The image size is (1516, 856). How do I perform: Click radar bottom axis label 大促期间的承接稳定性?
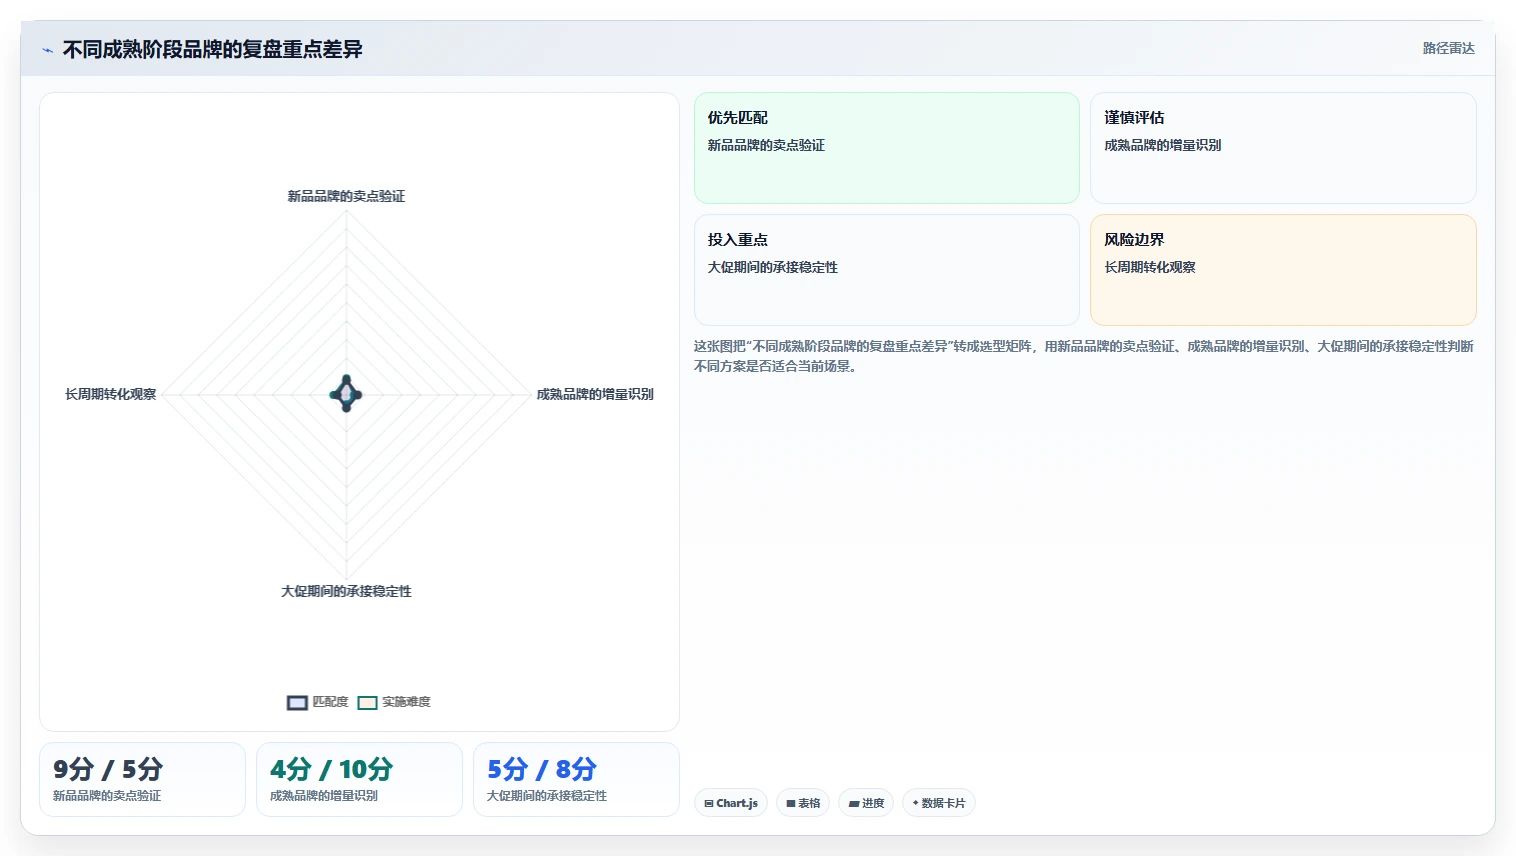click(346, 591)
